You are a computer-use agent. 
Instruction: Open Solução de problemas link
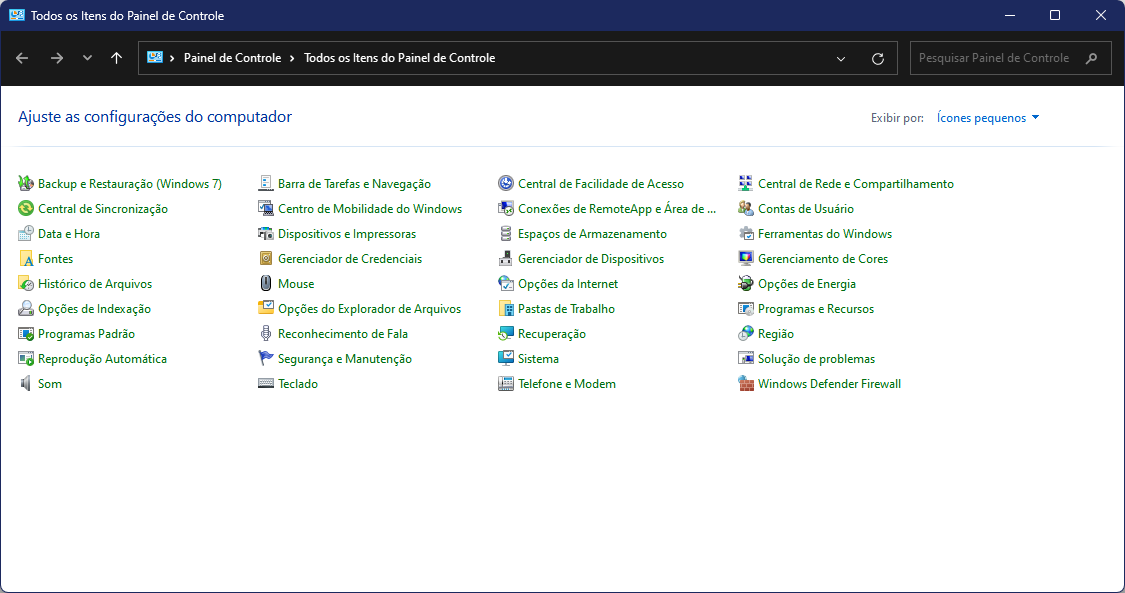click(816, 359)
